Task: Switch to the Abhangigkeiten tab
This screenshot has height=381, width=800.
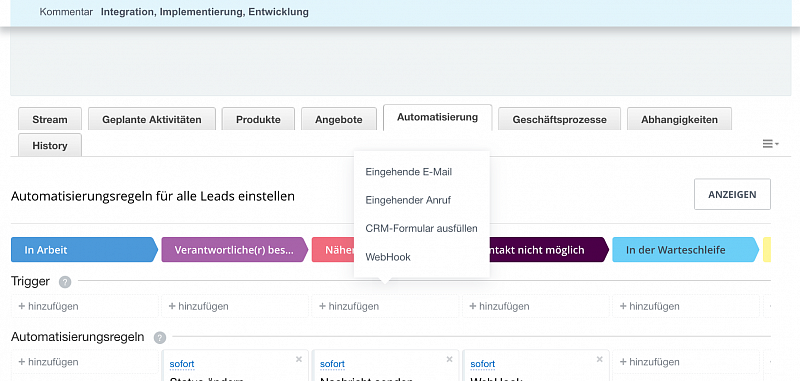Action: click(680, 119)
